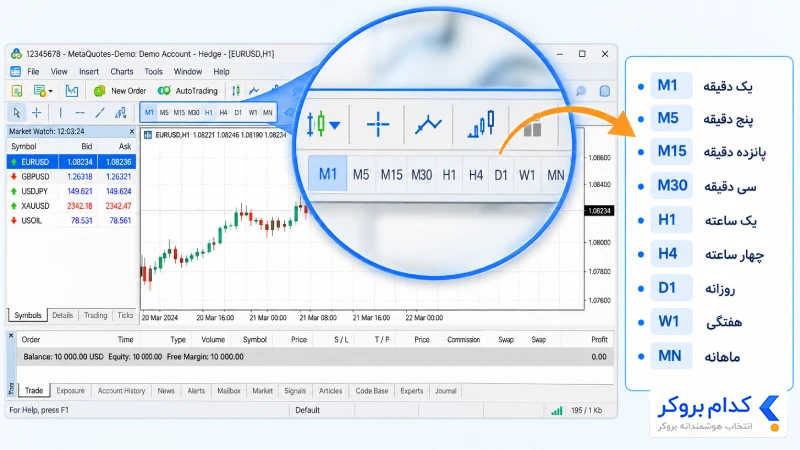Click the Ask column header
The height and width of the screenshot is (450, 800).
(125, 146)
